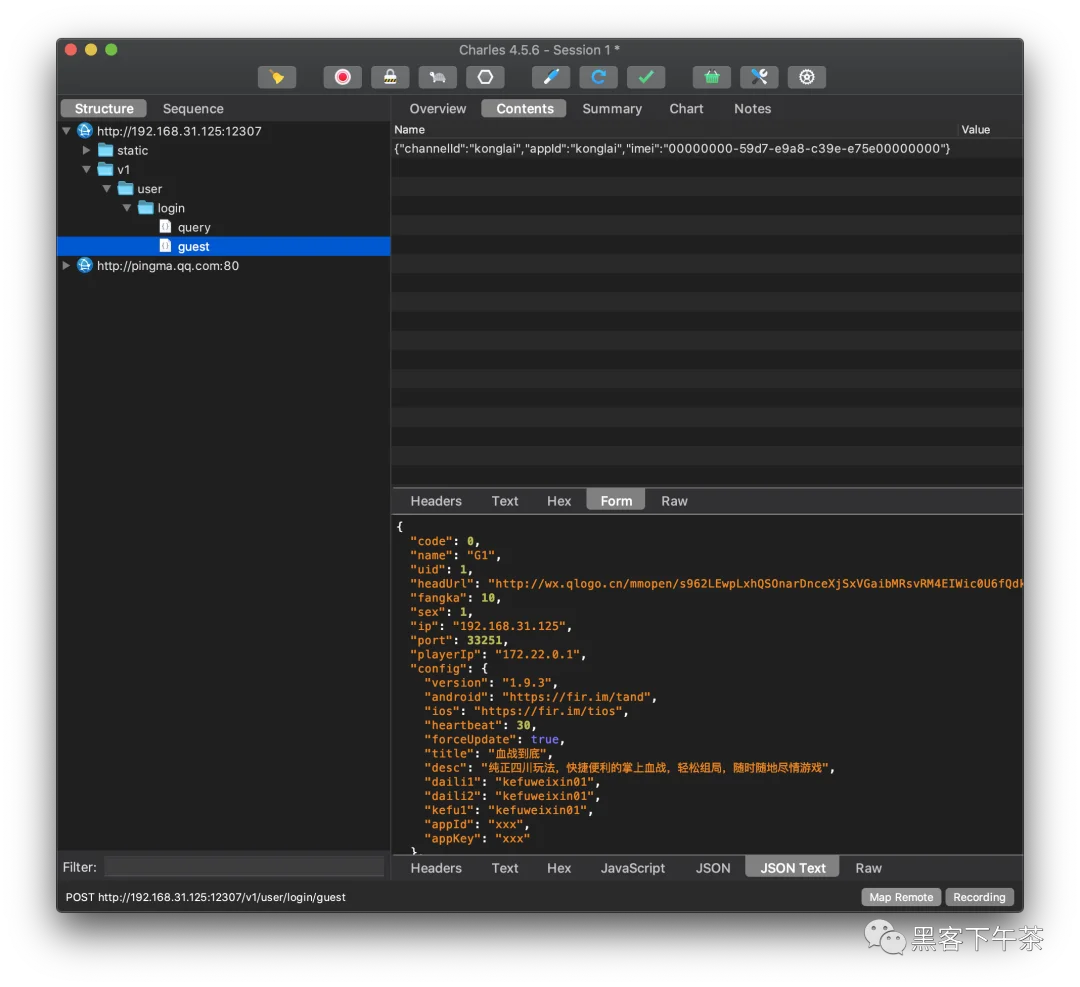This screenshot has height=987, width=1080.
Task: Open the Chart tab
Action: pyautogui.click(x=686, y=109)
